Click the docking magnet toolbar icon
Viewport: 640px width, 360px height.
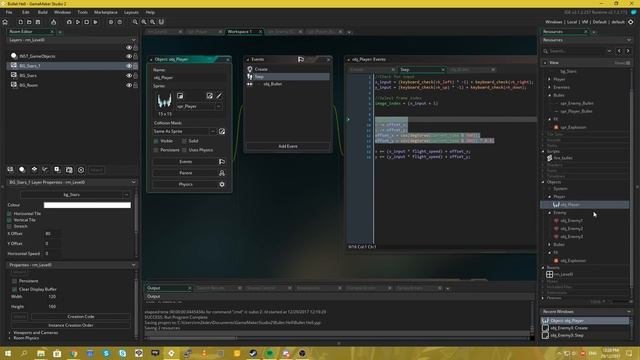(161, 22)
